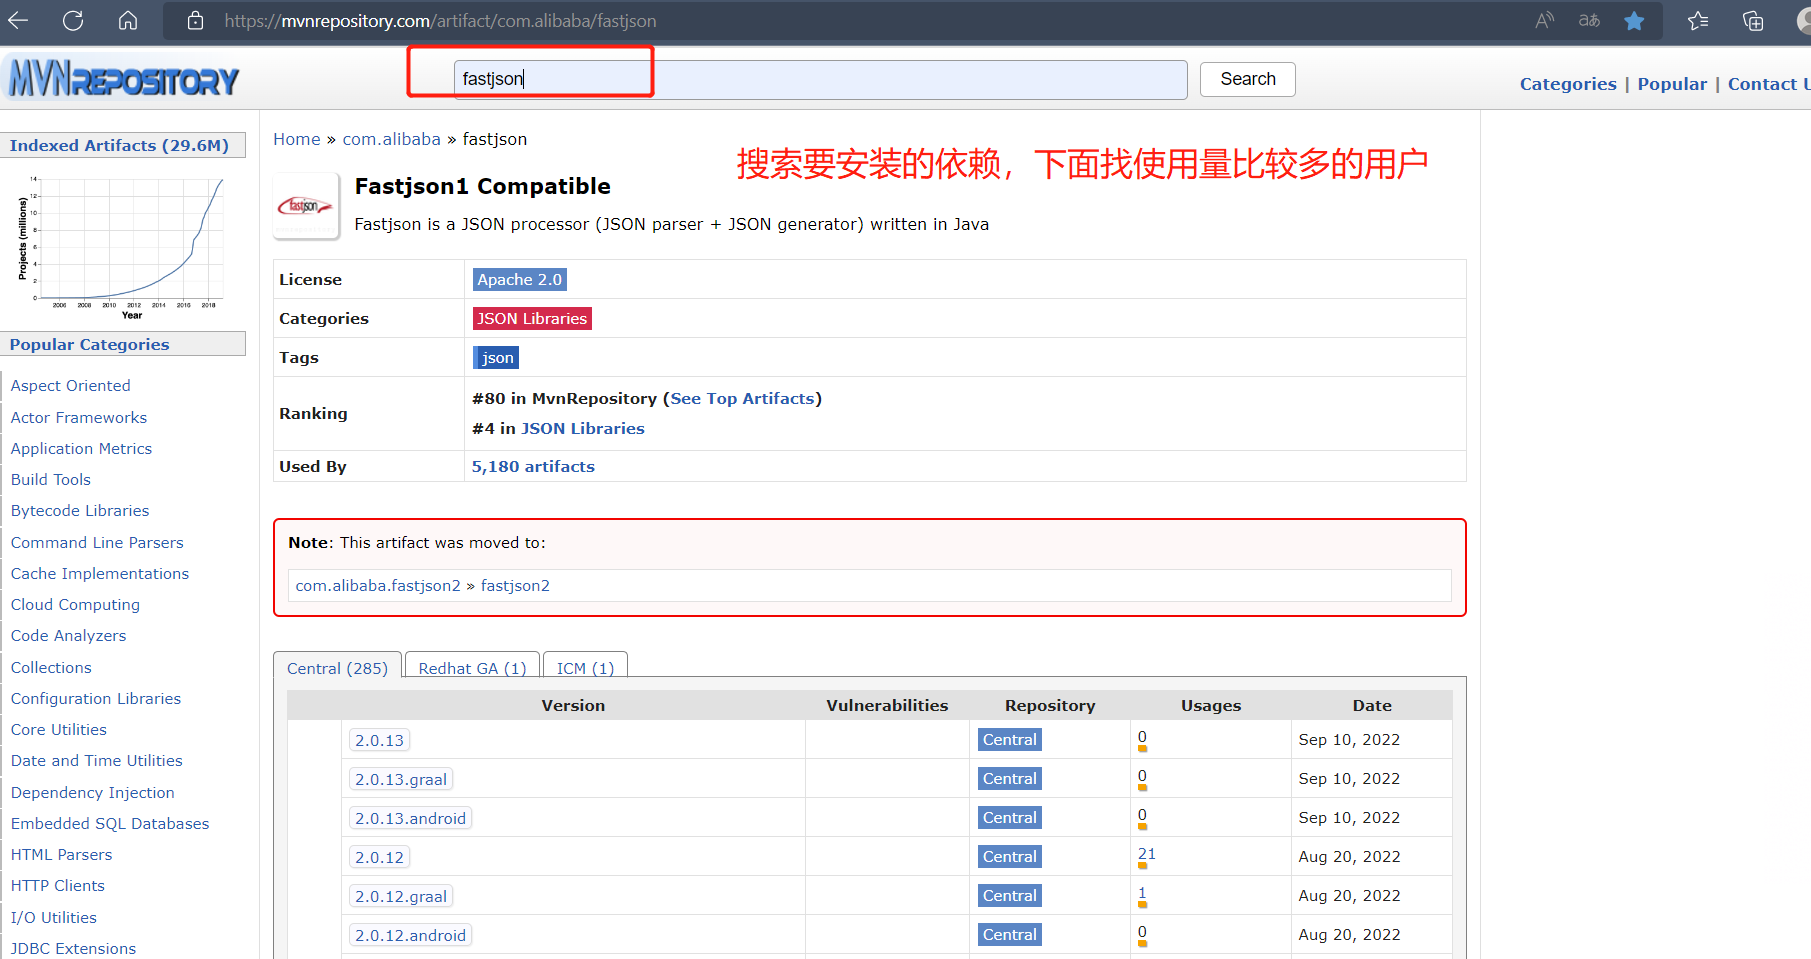
Task: Open the Configuration Libraries category
Action: [96, 698]
